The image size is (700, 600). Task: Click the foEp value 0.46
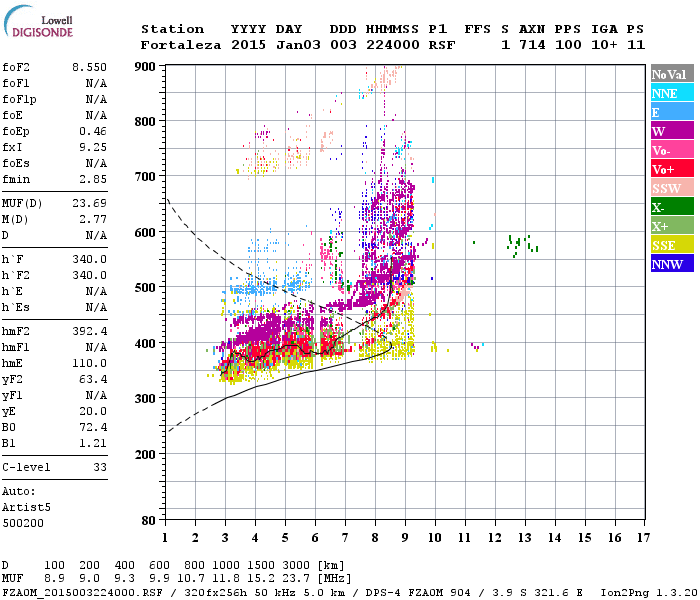[x=93, y=131]
